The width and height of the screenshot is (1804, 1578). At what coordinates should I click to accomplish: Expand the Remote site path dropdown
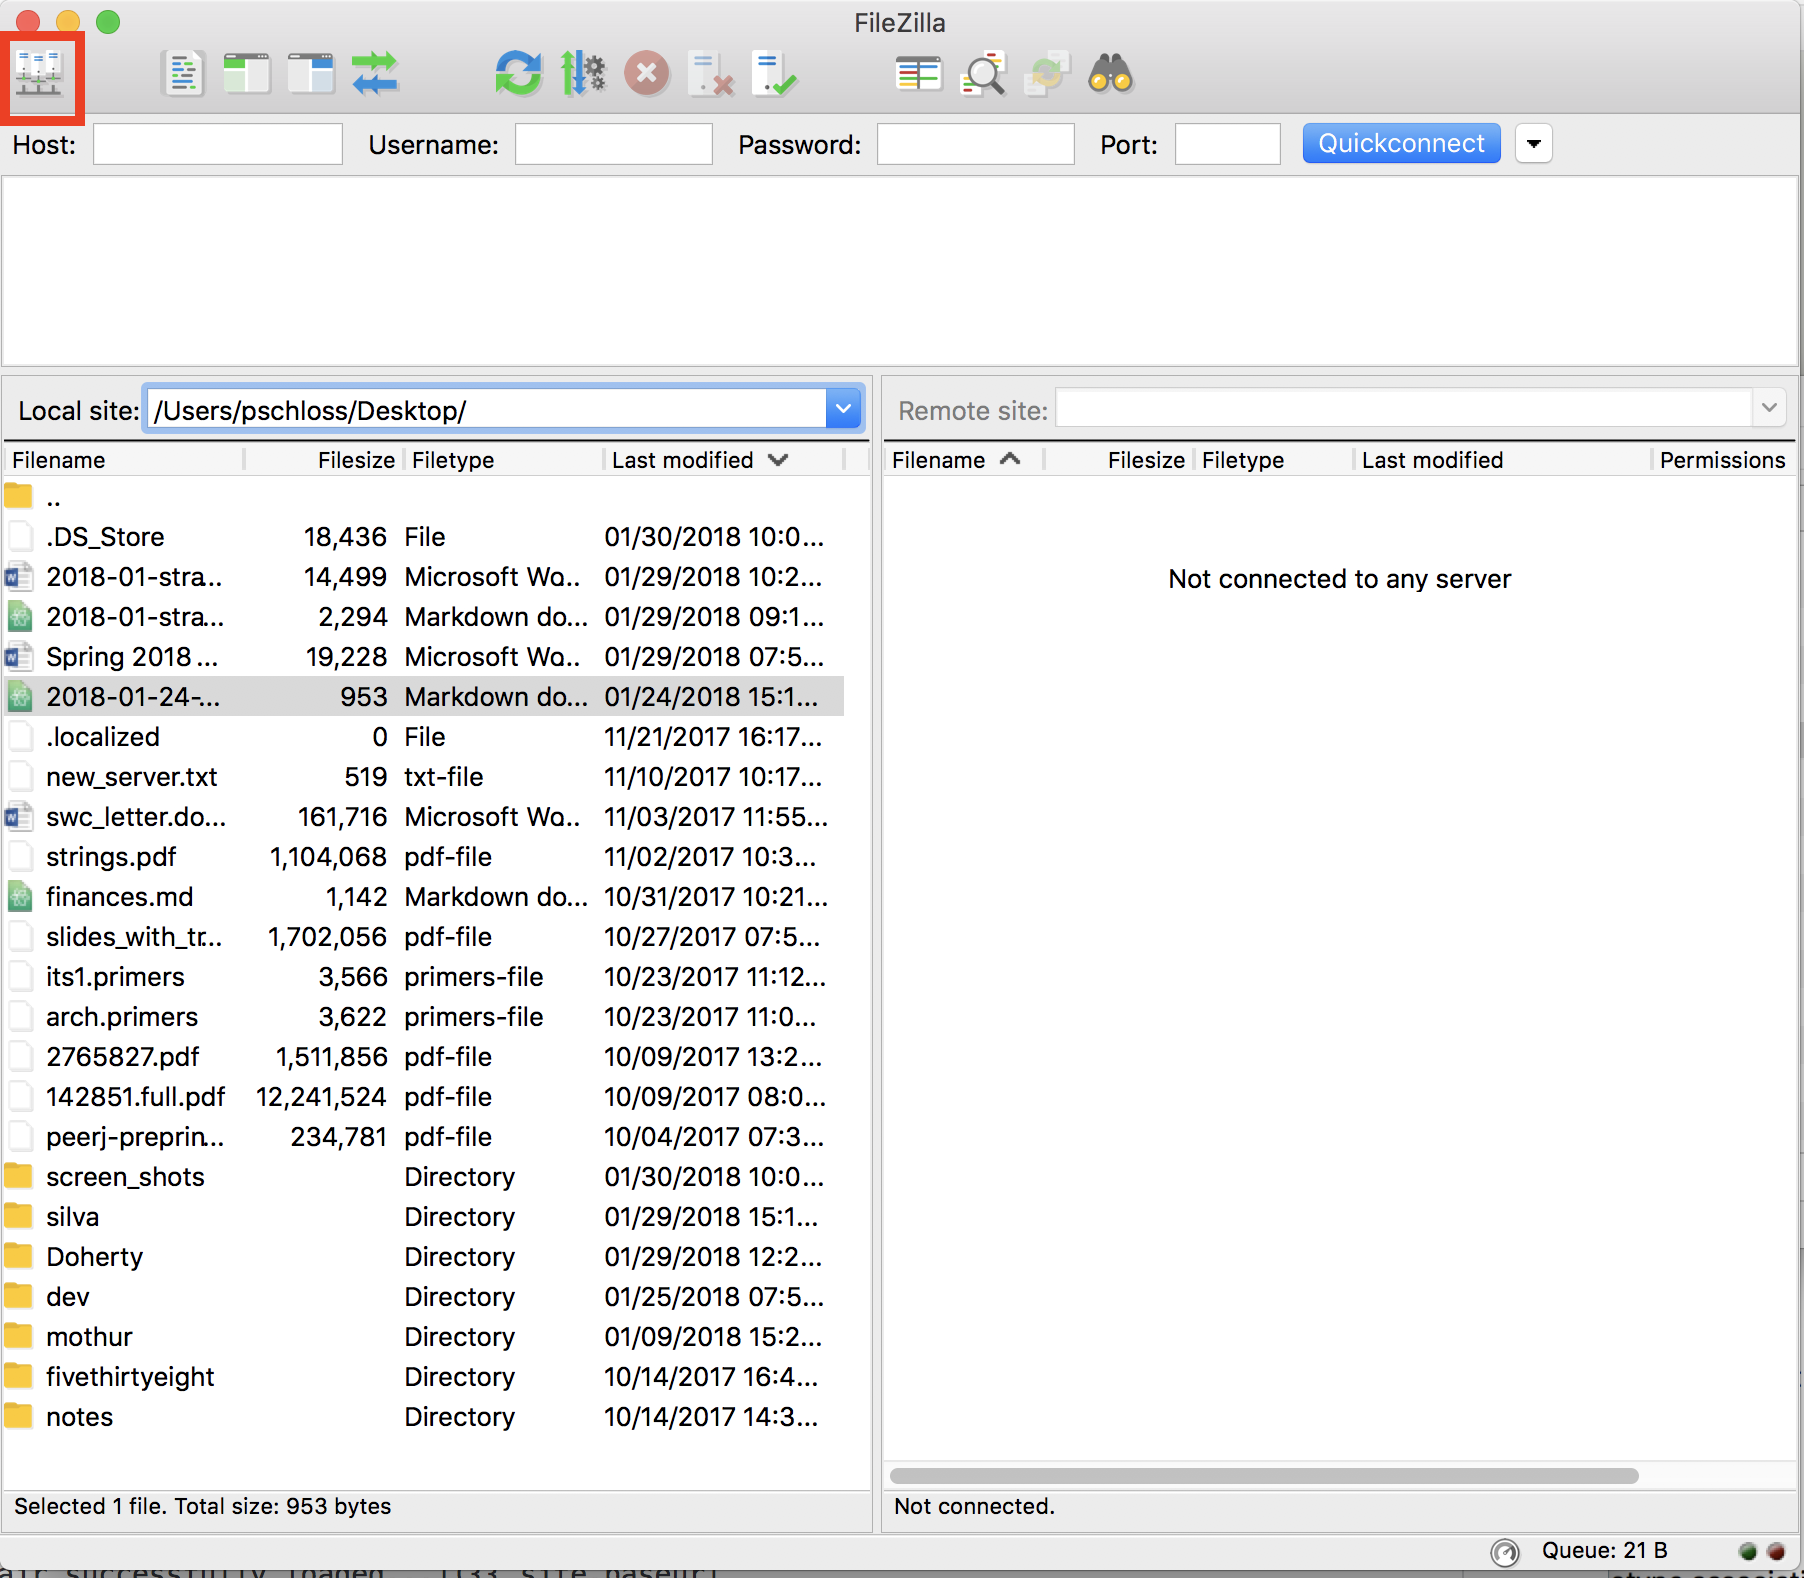[x=1769, y=408]
